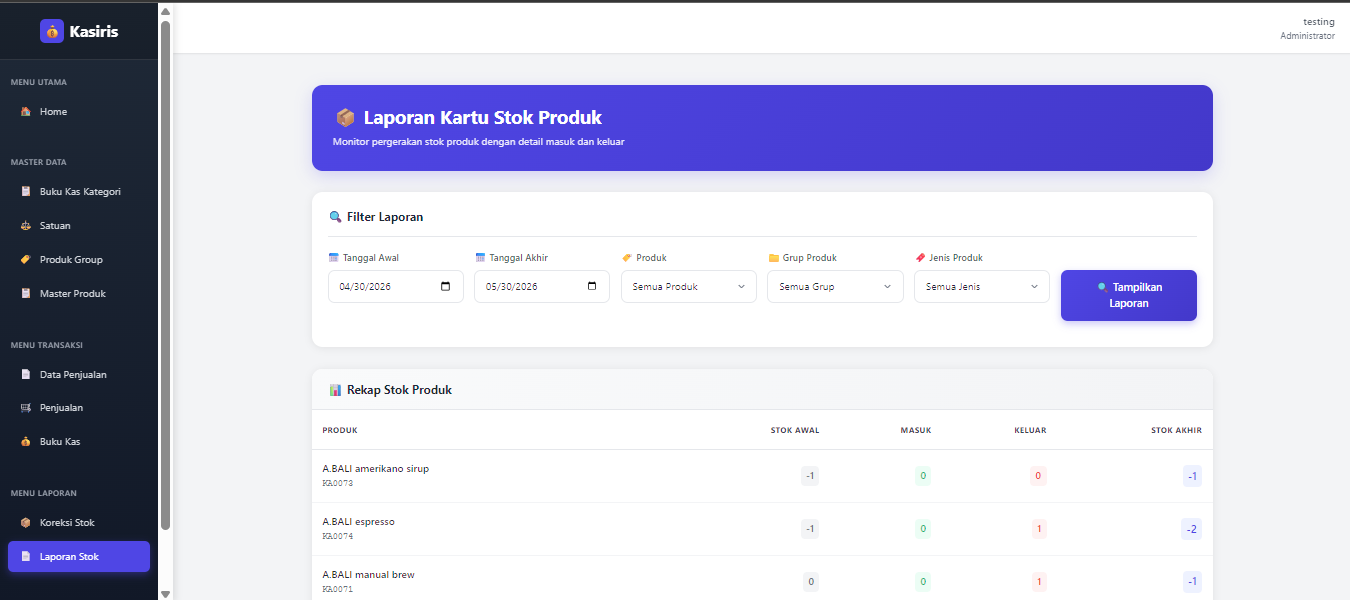Click the Tanggal Akhir date field
The height and width of the screenshot is (600, 1350).
[542, 287]
